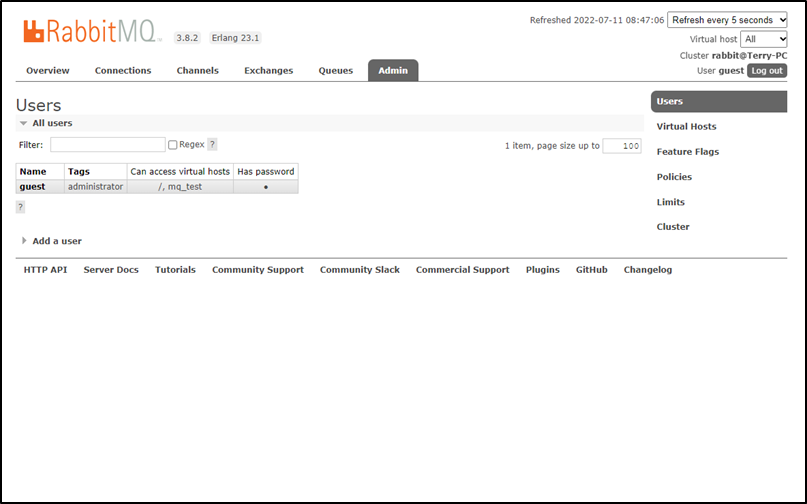This screenshot has width=807, height=504.
Task: Switch to the Overview tab
Action: tap(48, 71)
